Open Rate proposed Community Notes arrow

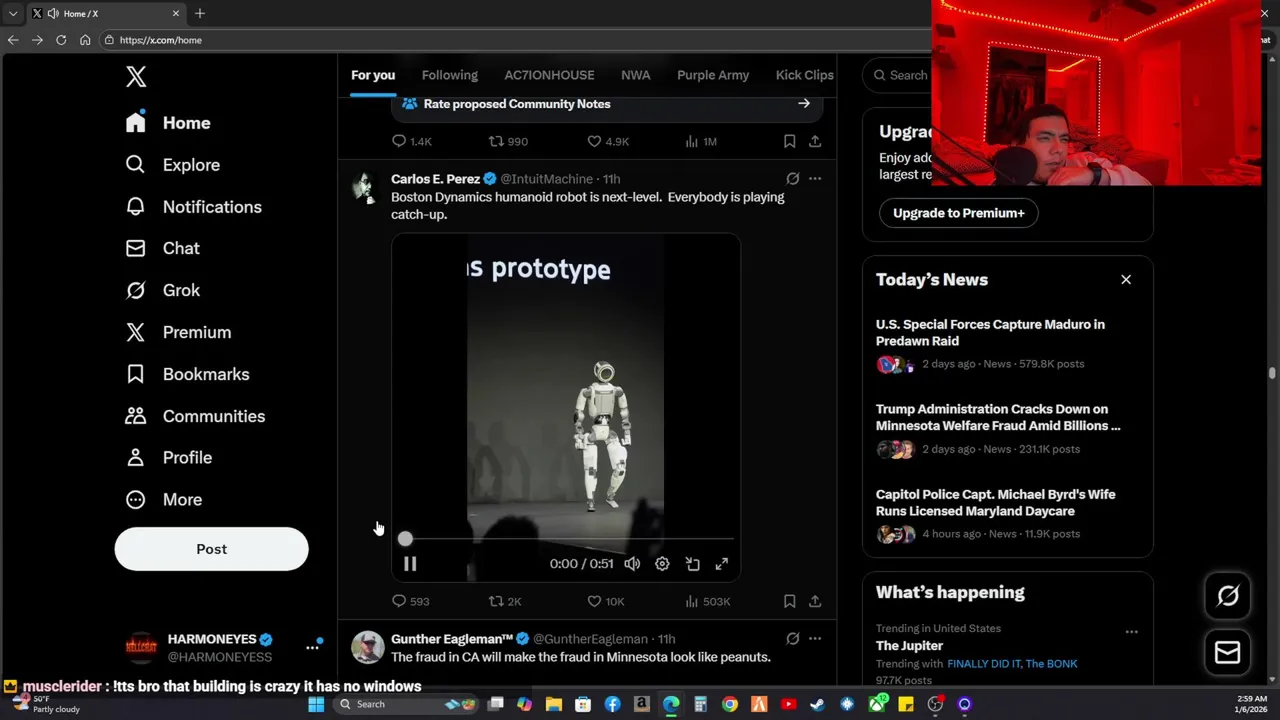tap(803, 104)
